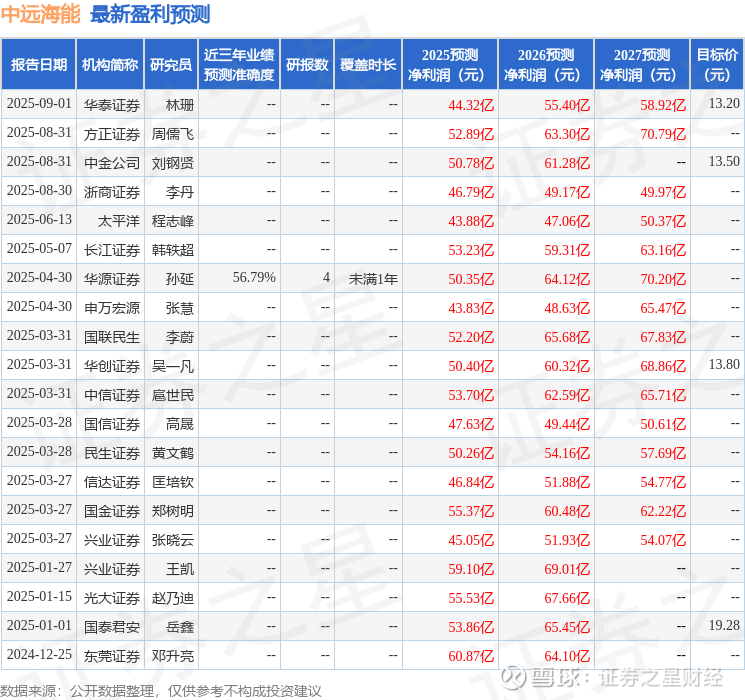Click the 69.01亿 2026 profit value
The width and height of the screenshot is (745, 700).
(x=567, y=569)
